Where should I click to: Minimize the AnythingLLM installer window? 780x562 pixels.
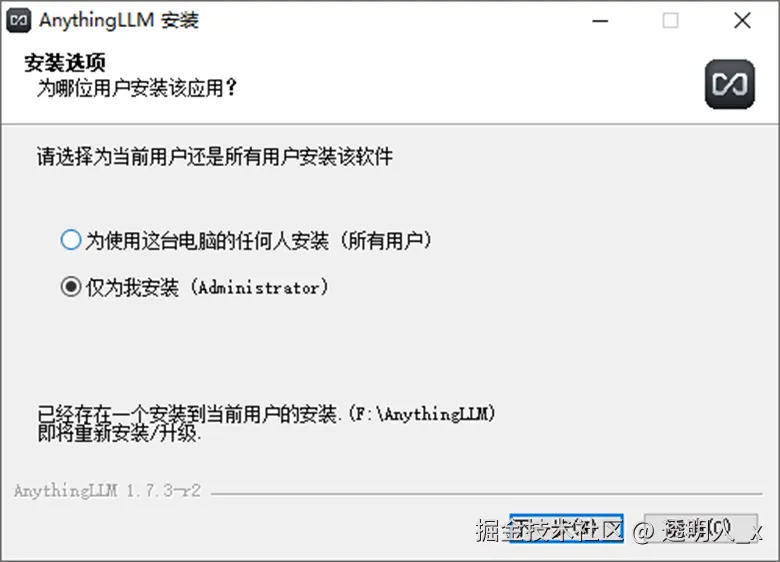tap(600, 21)
